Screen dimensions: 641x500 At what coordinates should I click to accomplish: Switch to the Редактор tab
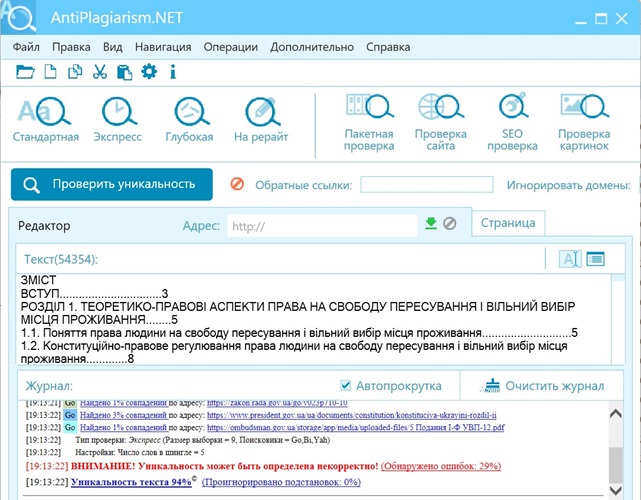pyautogui.click(x=44, y=226)
